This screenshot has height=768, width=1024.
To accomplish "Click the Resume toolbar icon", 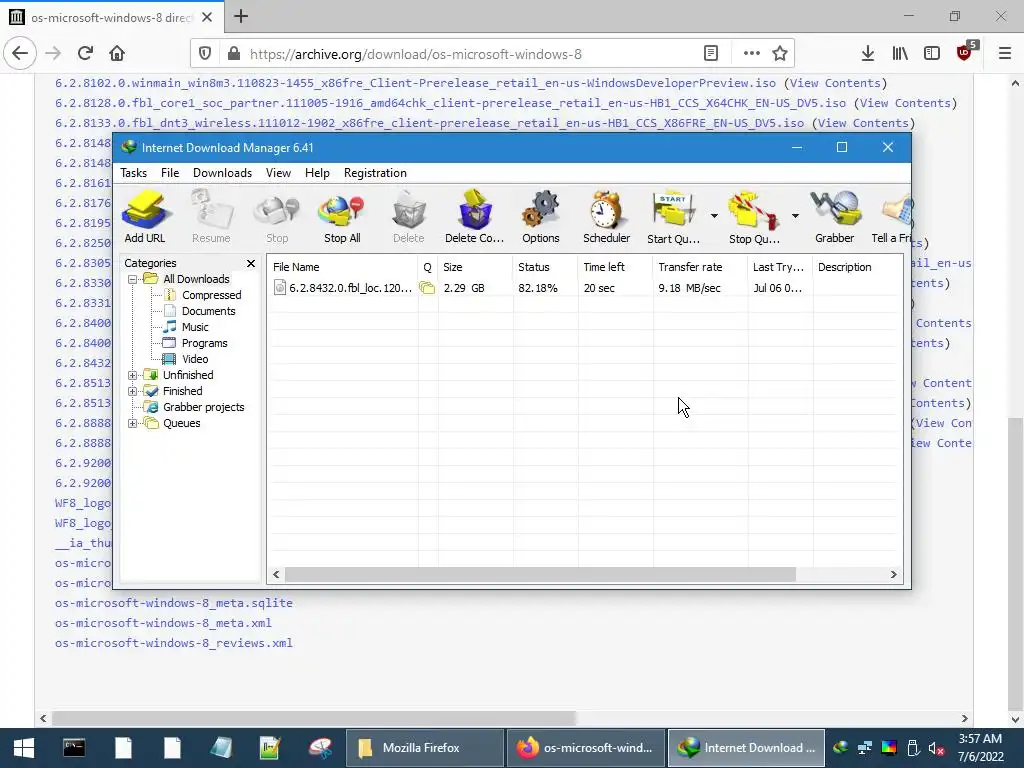I will pyautogui.click(x=211, y=217).
